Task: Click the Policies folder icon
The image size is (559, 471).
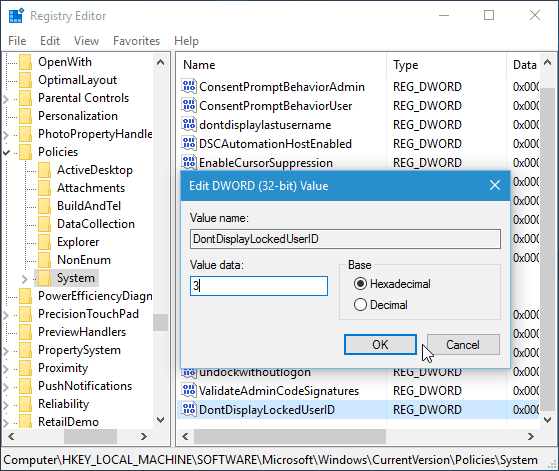Action: (26, 152)
